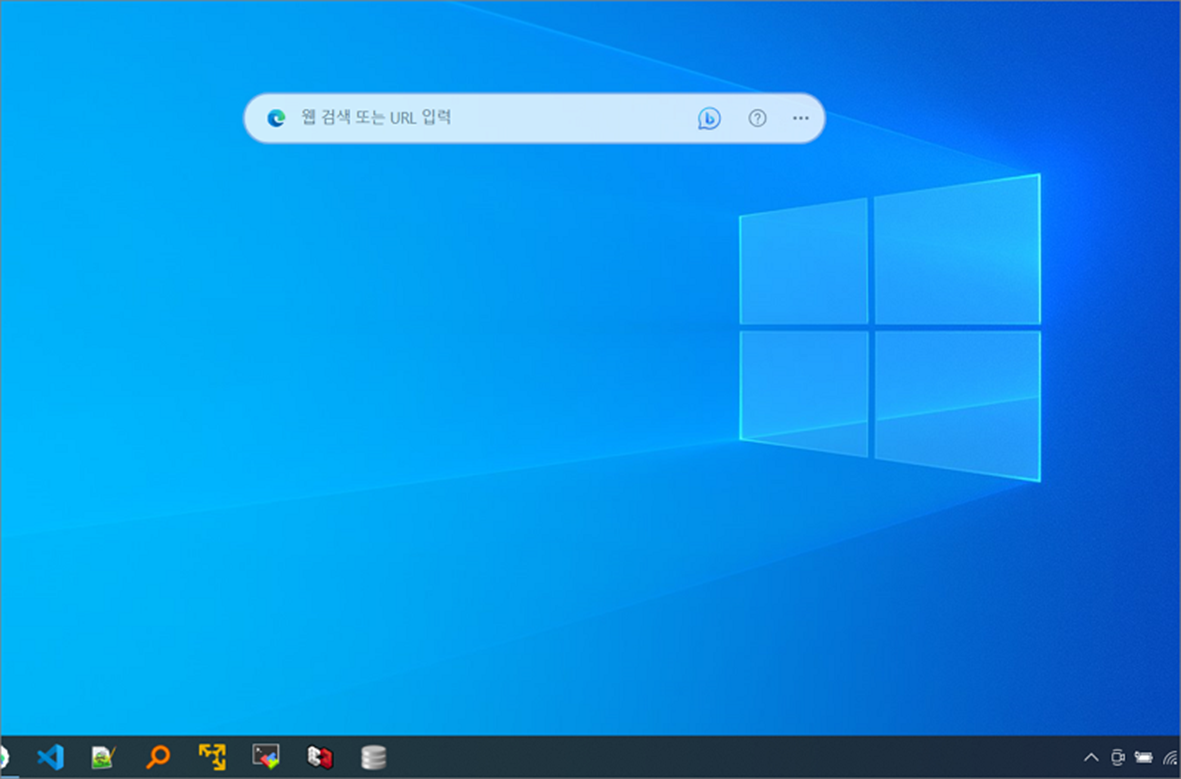Show hidden system tray icons
The image size is (1181, 779).
point(1091,758)
